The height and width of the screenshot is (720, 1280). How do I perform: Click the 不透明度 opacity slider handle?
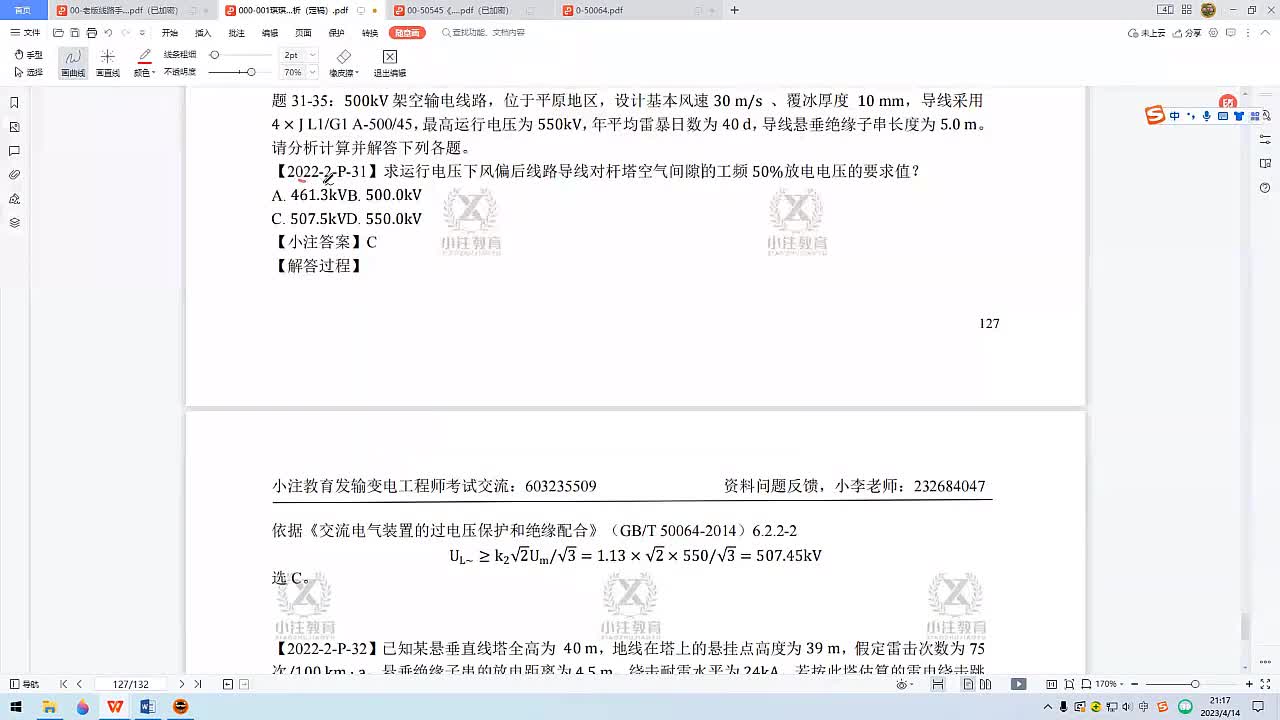coord(250,72)
